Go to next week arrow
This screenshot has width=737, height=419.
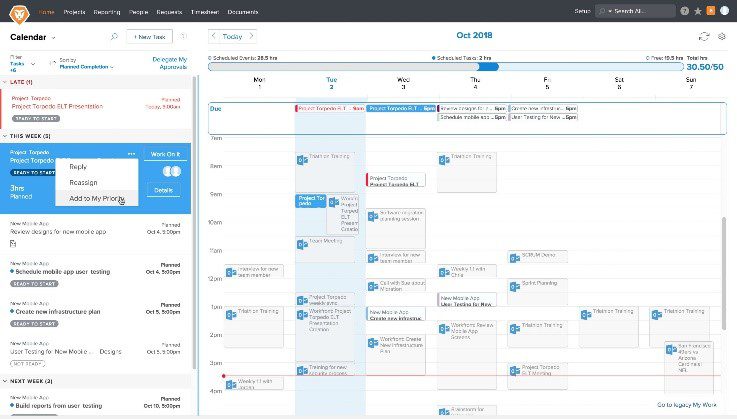click(x=251, y=36)
